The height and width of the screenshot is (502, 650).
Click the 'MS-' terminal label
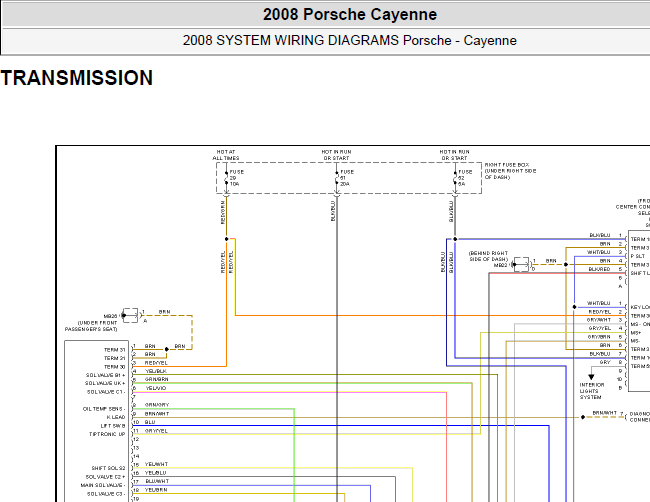tap(635, 341)
